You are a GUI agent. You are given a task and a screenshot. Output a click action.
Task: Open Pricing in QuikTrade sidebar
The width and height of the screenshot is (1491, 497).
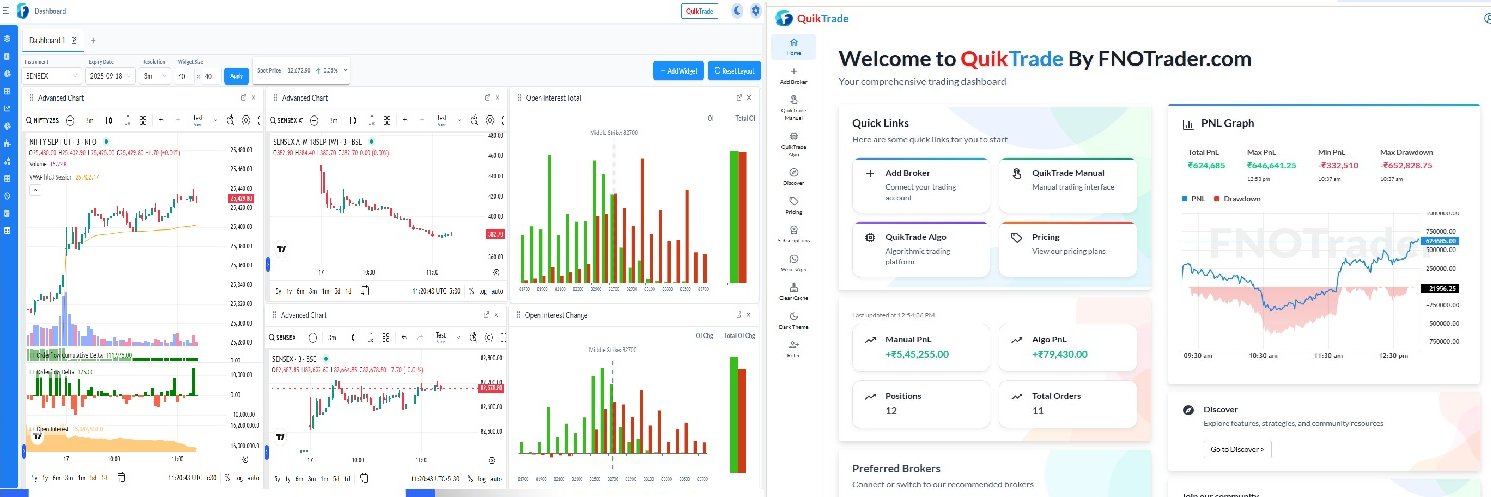(x=793, y=206)
